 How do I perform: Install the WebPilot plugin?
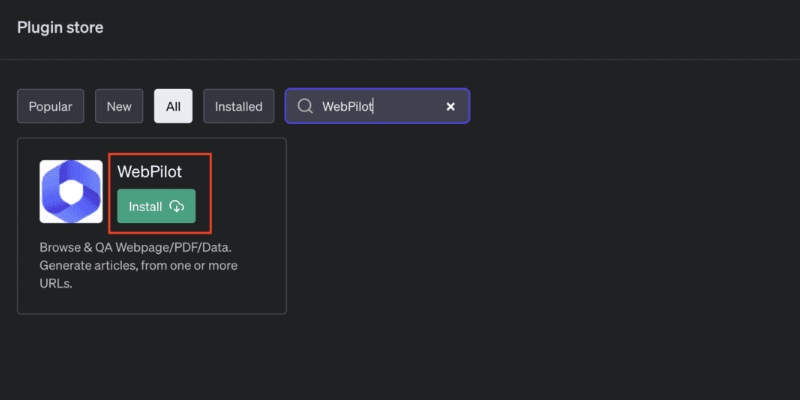click(156, 206)
